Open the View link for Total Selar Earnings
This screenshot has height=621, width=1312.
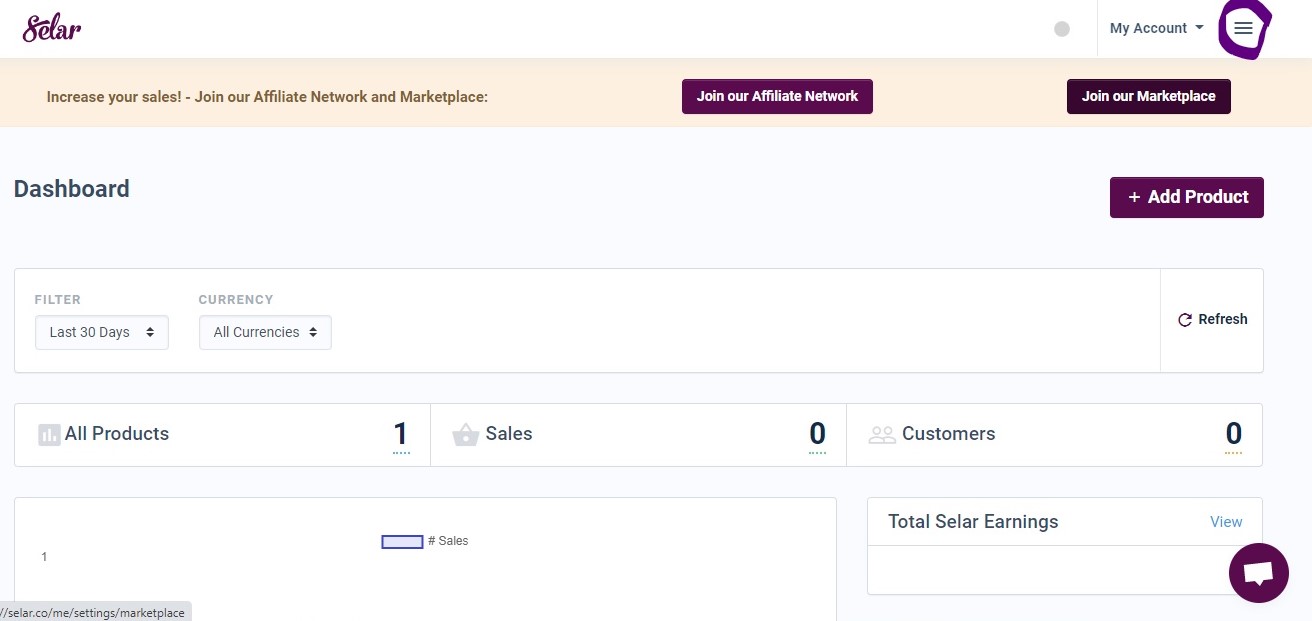pos(1226,521)
